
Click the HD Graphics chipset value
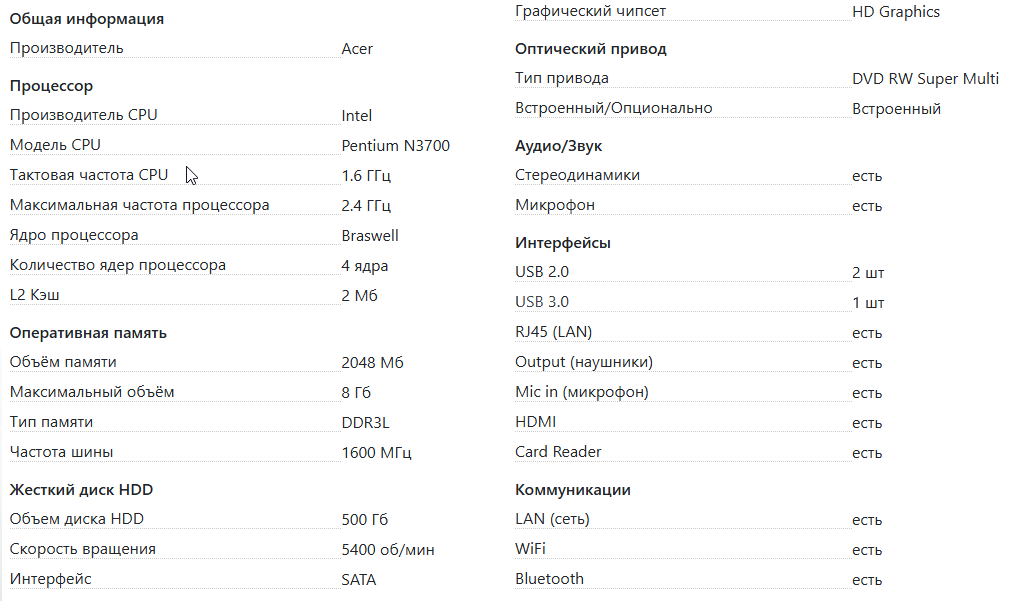(896, 12)
